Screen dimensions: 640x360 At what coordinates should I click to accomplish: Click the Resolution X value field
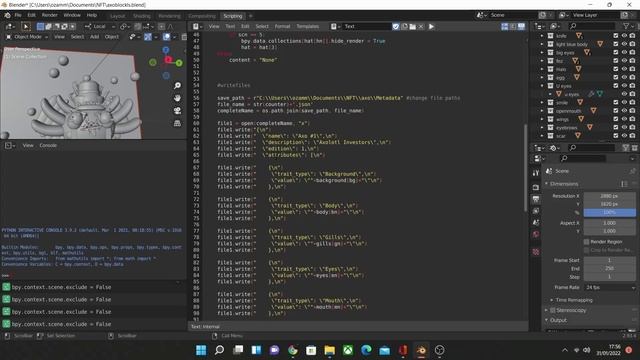tap(609, 196)
